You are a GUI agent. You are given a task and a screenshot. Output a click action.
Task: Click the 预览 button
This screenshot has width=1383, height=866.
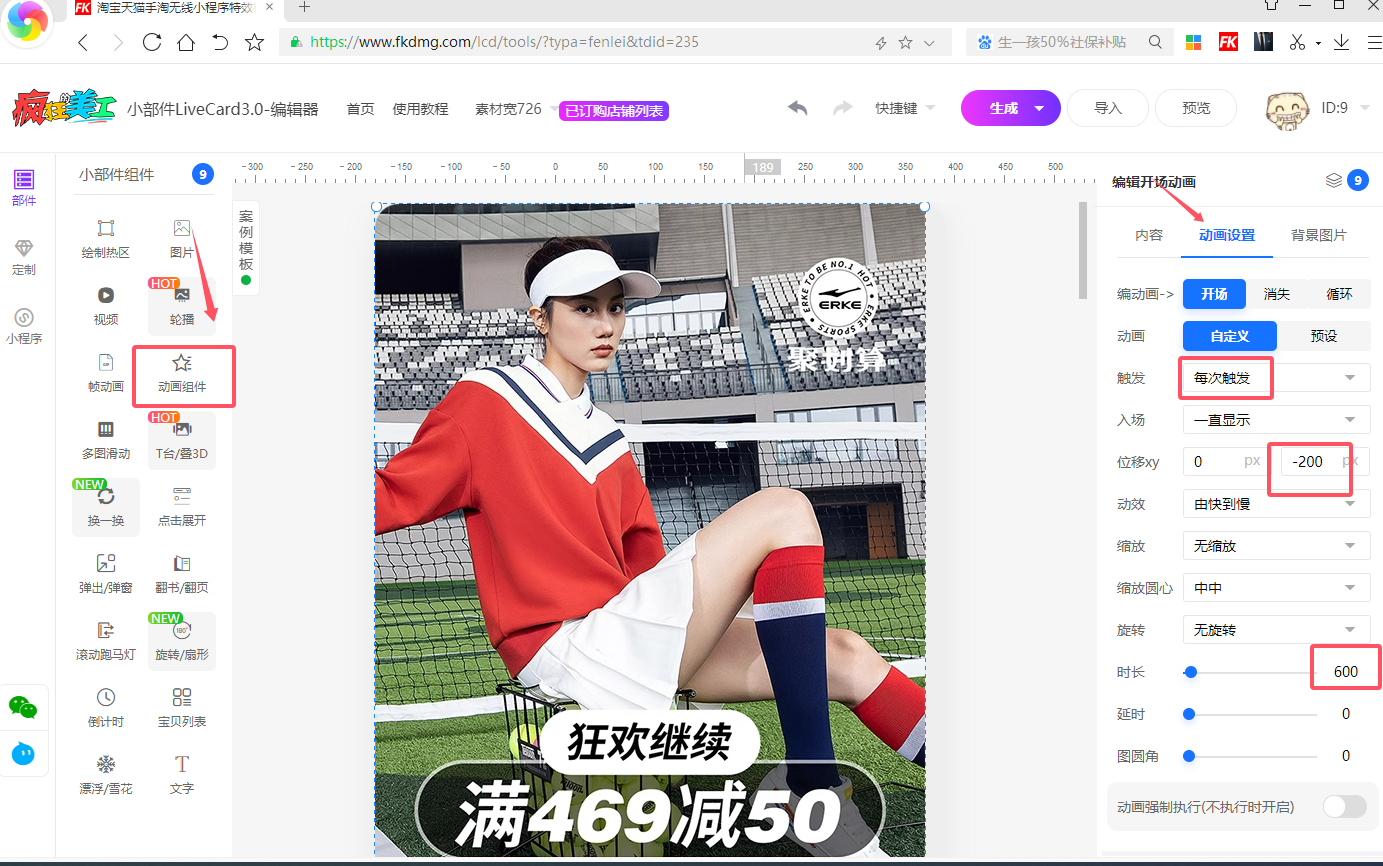[x=1196, y=108]
